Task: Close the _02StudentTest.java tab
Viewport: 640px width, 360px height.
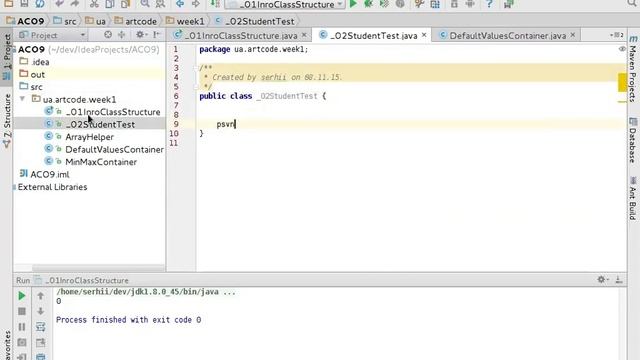Action: [424, 35]
